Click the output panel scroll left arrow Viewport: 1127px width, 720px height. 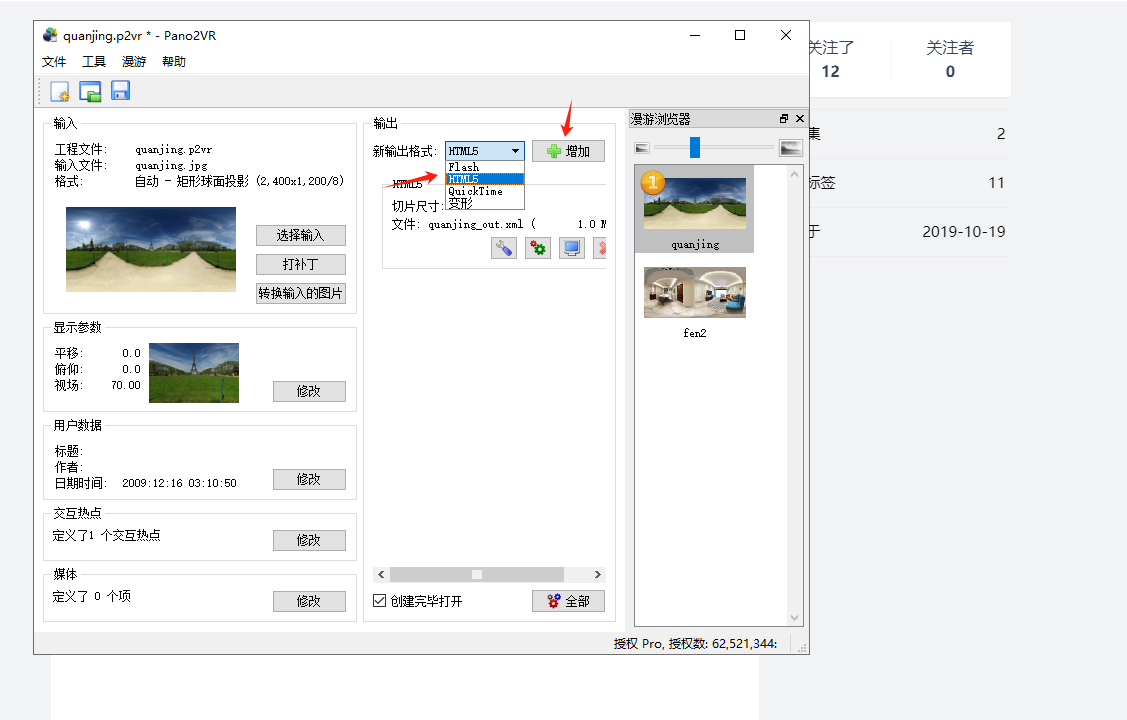381,574
